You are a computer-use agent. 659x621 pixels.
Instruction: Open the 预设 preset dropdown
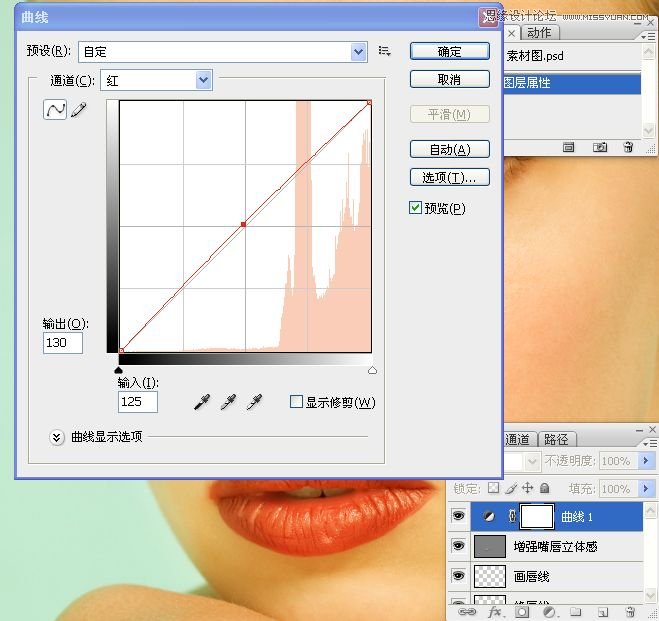(358, 52)
